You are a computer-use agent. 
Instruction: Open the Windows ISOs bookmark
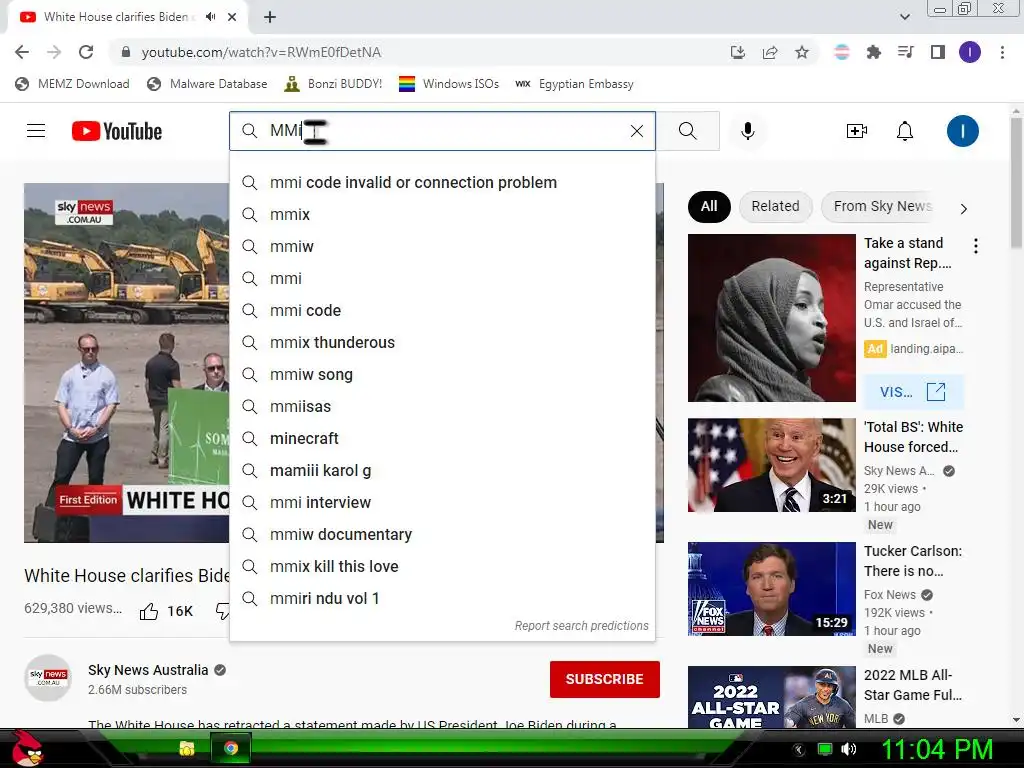tap(449, 84)
